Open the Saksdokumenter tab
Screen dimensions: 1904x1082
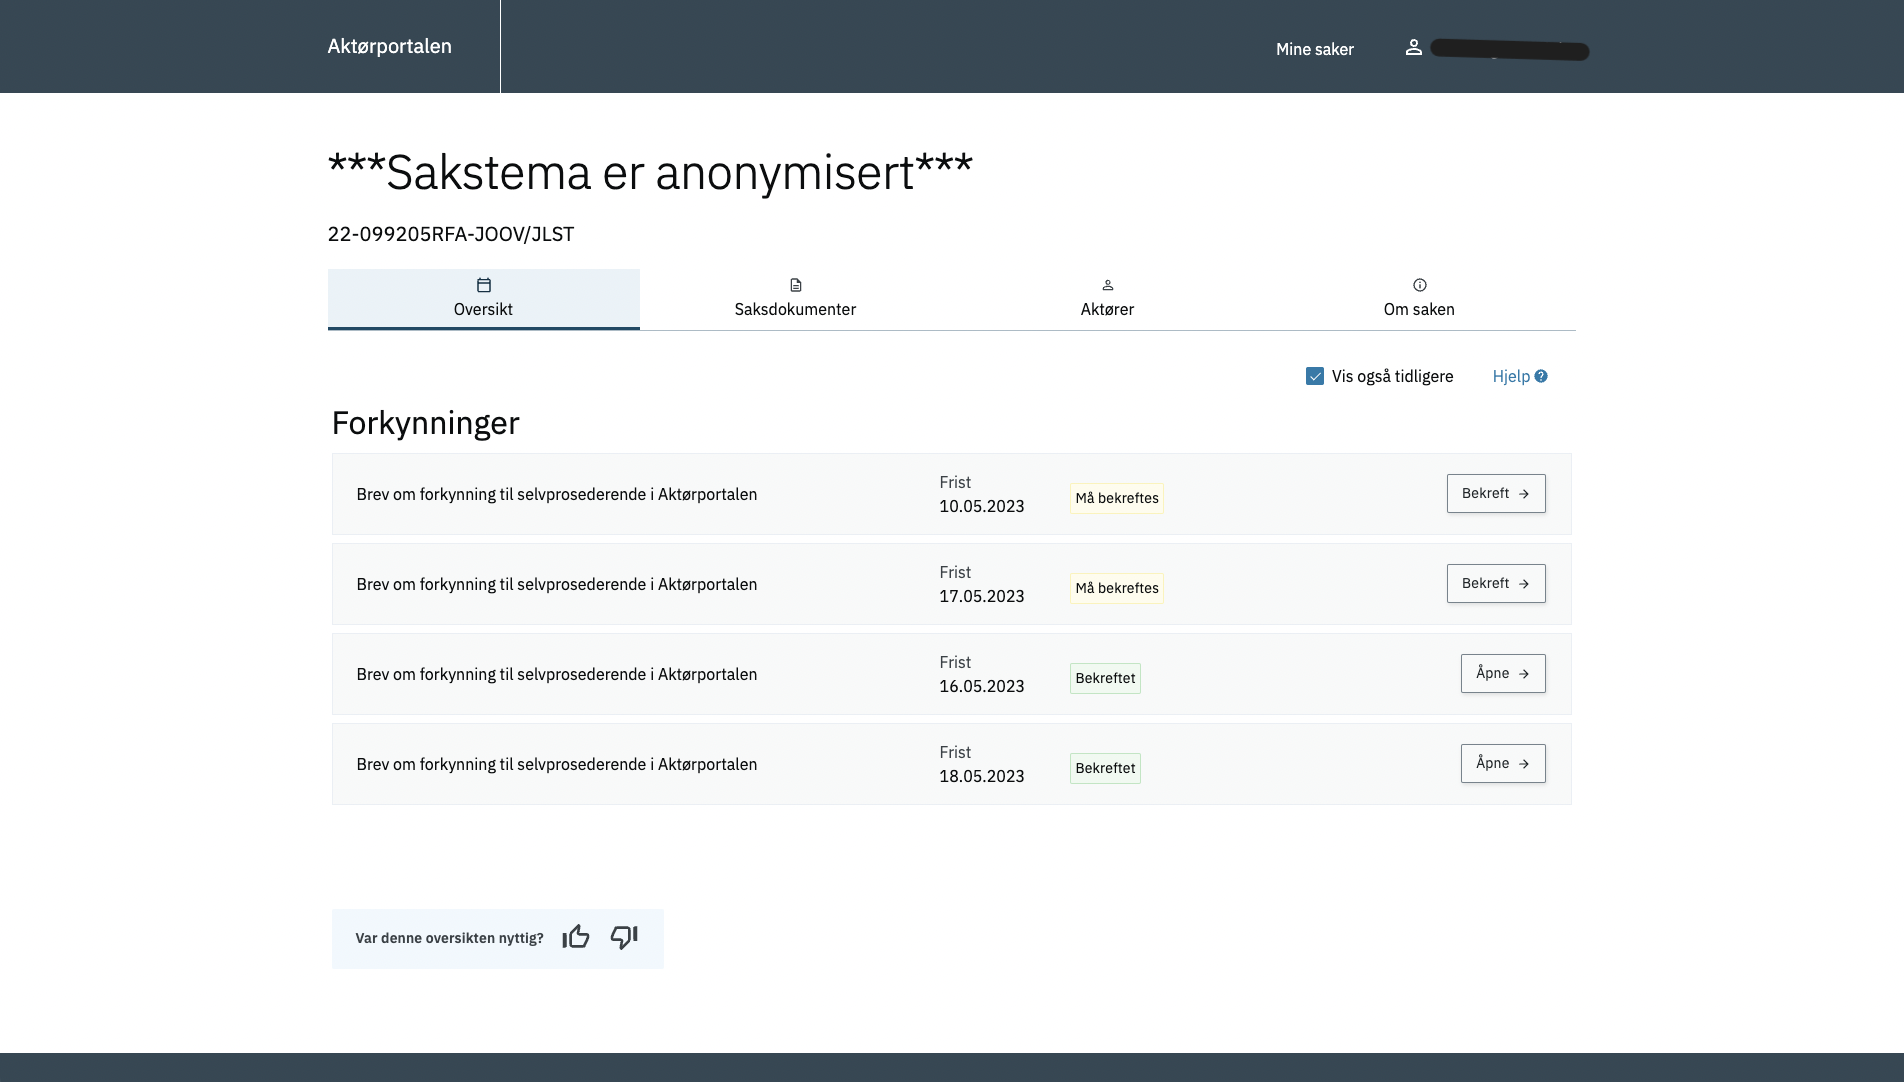[x=796, y=299]
